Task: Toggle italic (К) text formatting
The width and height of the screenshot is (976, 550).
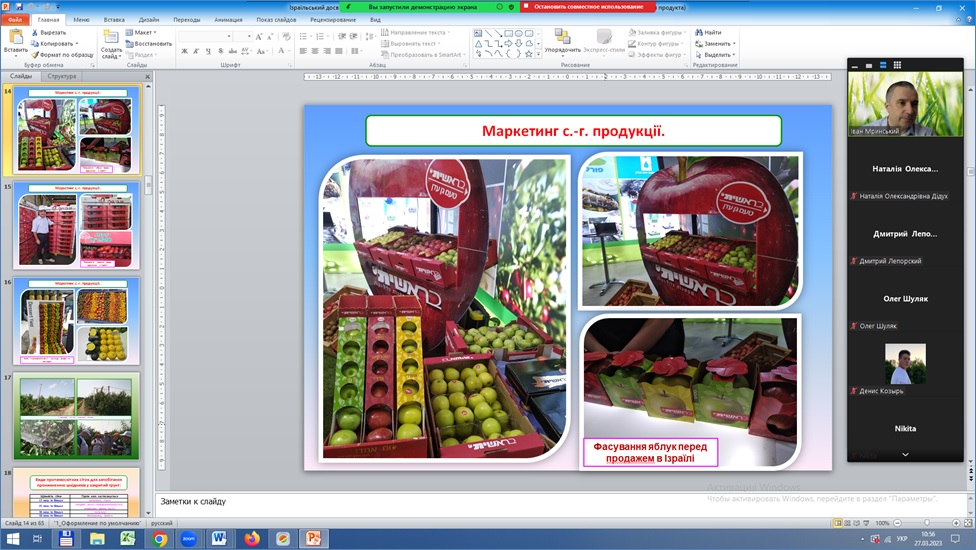Action: [x=197, y=51]
